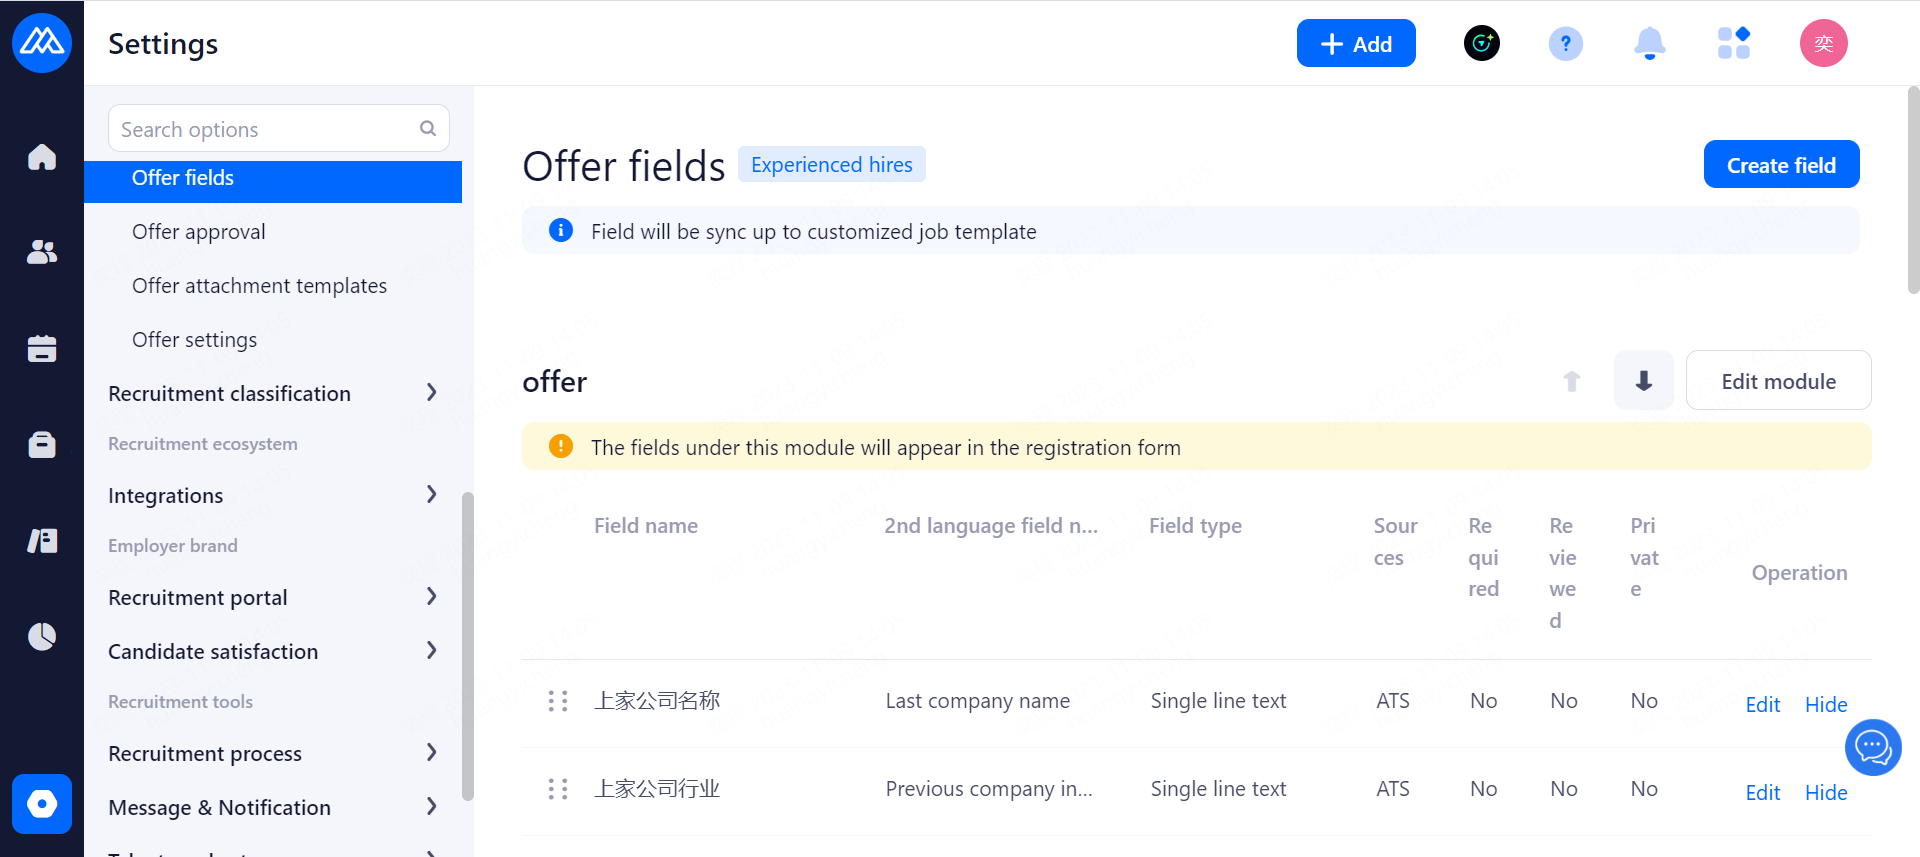Open the candidates people icon in sidebar
The height and width of the screenshot is (857, 1920).
[x=42, y=252]
